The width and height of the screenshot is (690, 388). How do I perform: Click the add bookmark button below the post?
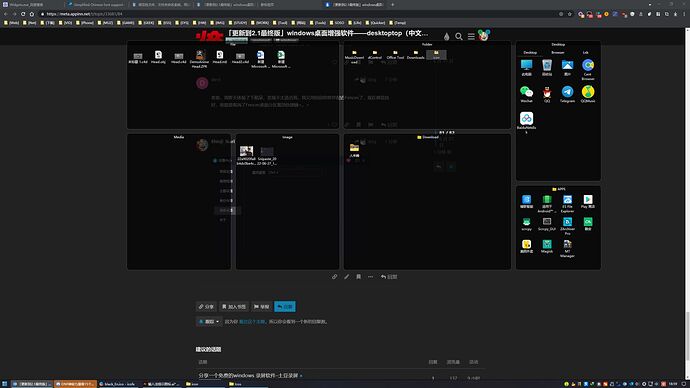point(234,307)
